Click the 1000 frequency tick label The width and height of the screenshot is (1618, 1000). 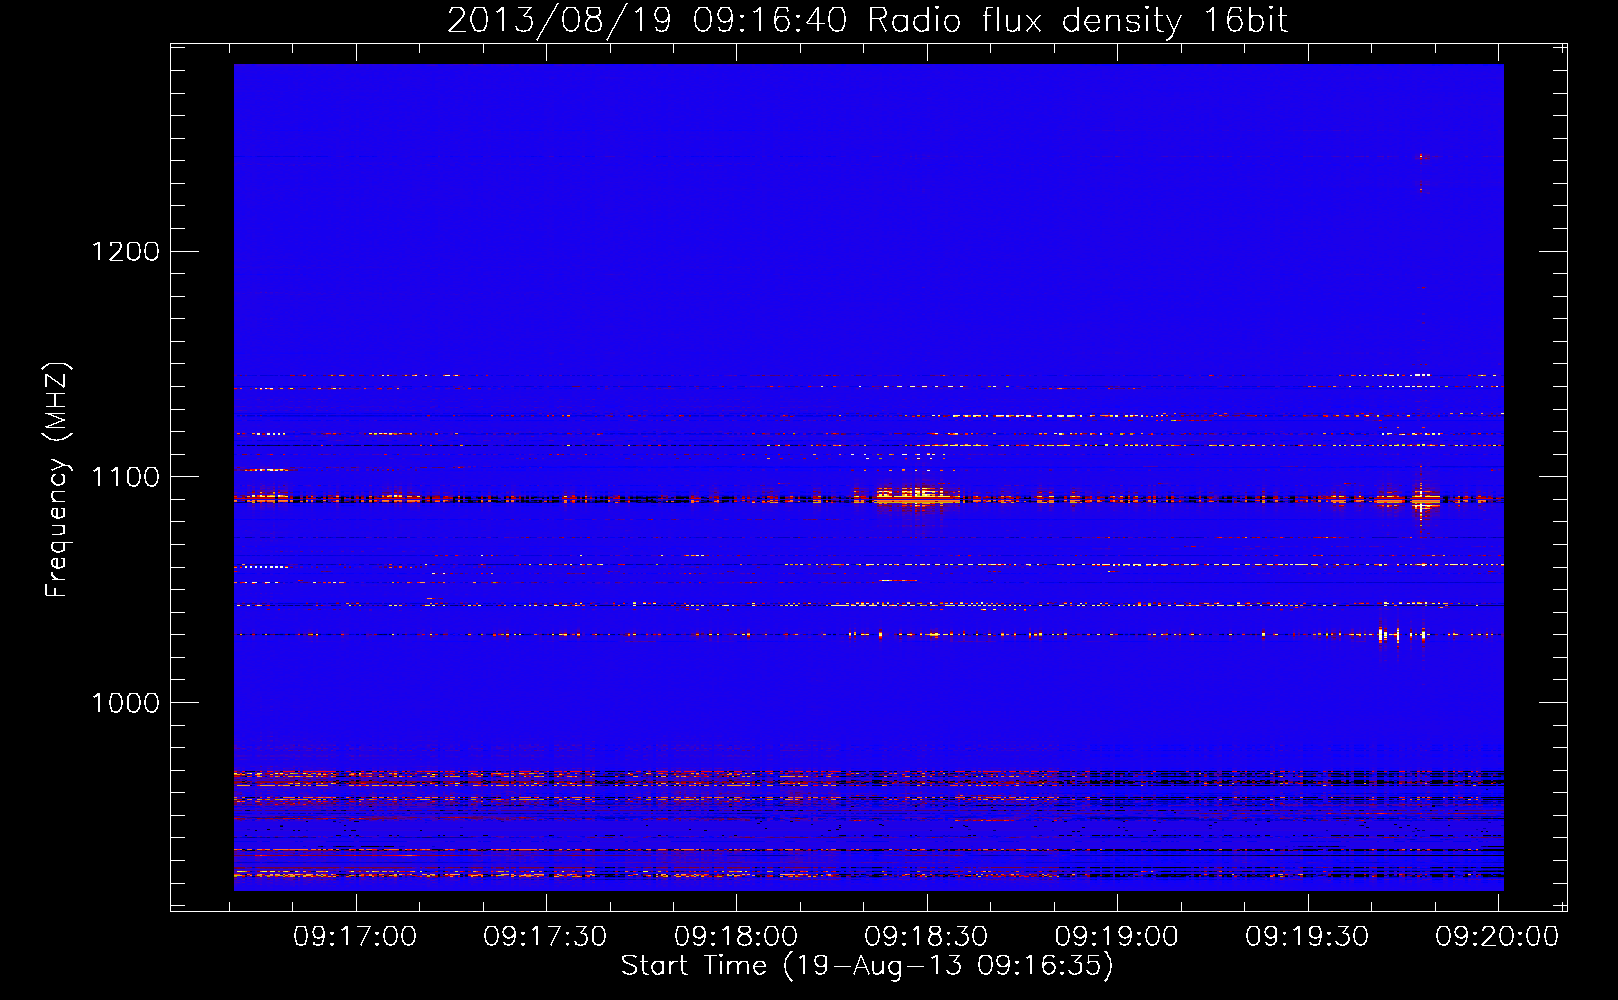point(126,703)
